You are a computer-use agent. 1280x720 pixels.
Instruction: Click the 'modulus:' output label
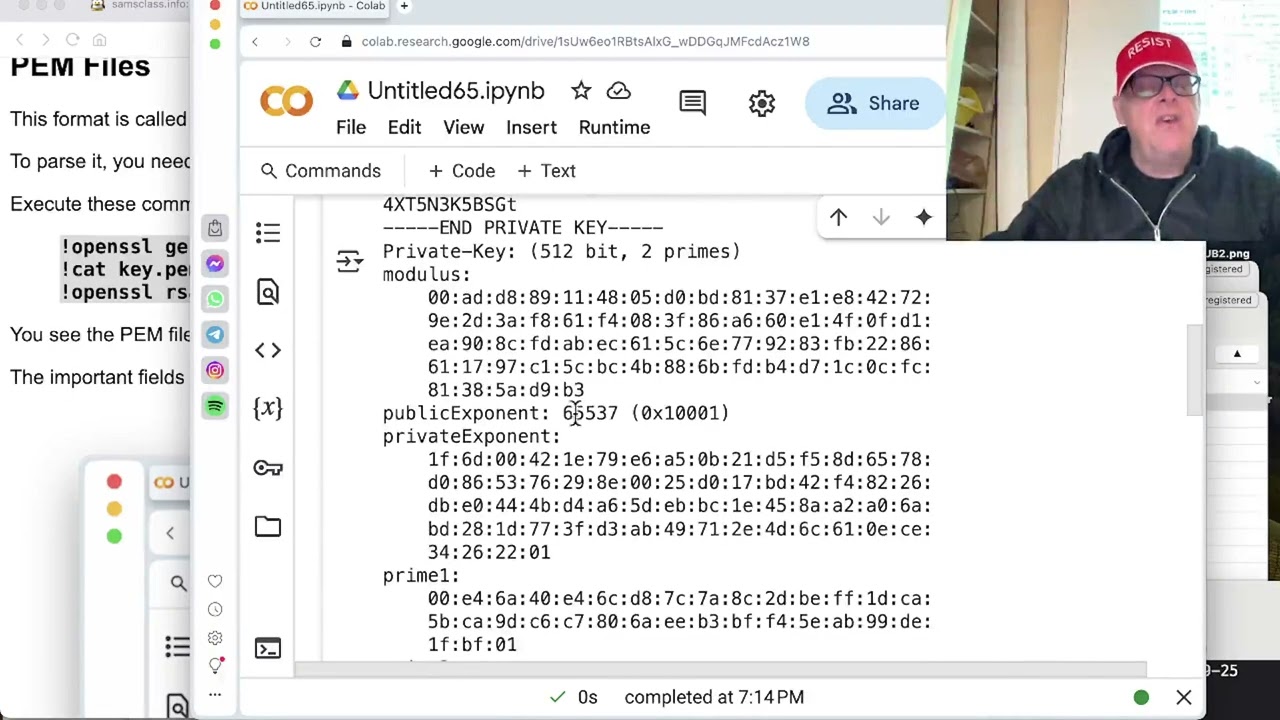(x=426, y=274)
